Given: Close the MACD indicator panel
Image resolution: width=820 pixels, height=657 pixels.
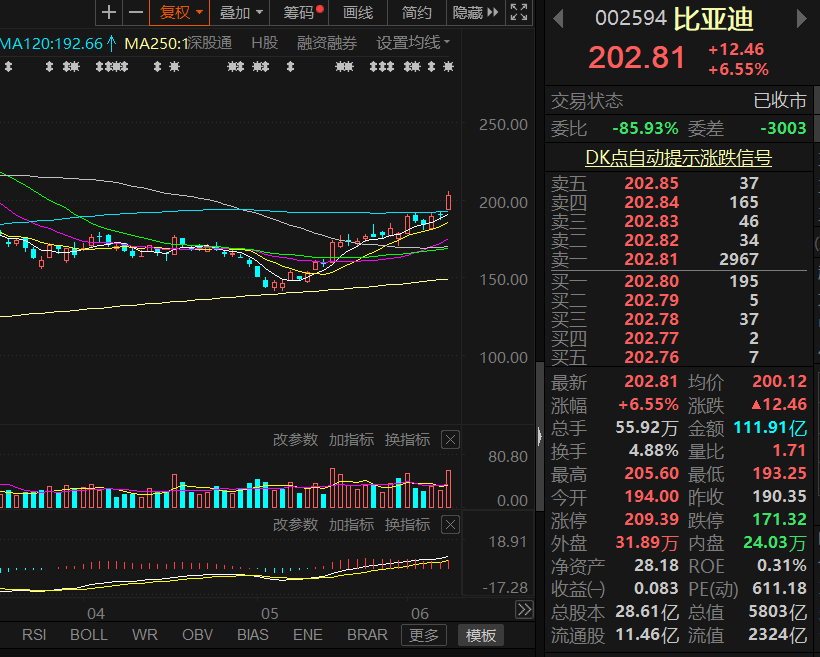Looking at the screenshot, I should click(x=450, y=524).
